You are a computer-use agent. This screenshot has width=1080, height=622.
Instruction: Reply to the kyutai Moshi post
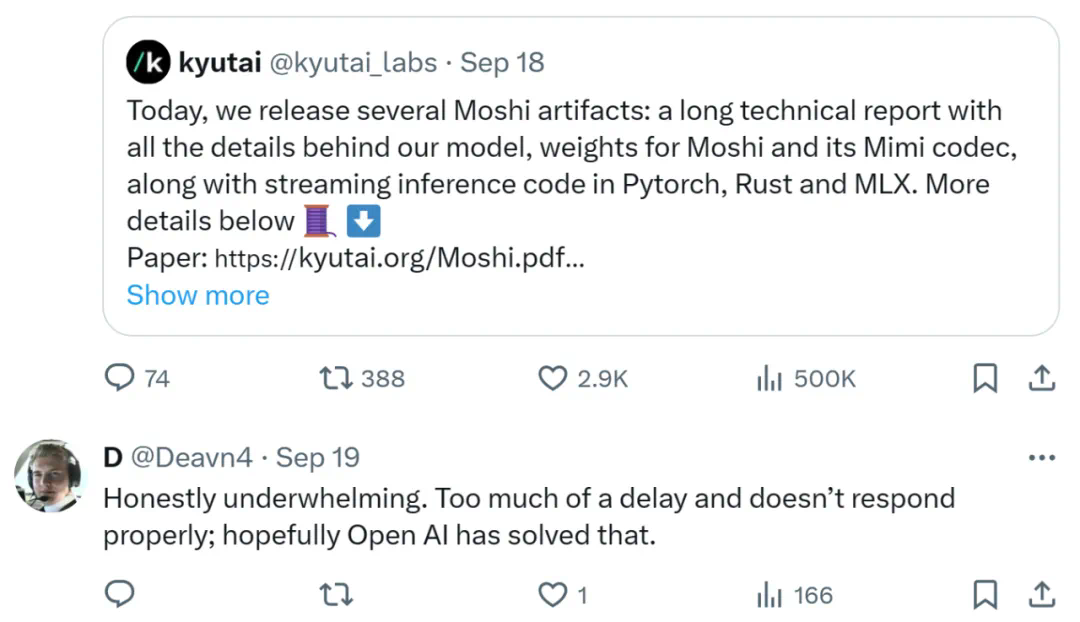pyautogui.click(x=120, y=378)
